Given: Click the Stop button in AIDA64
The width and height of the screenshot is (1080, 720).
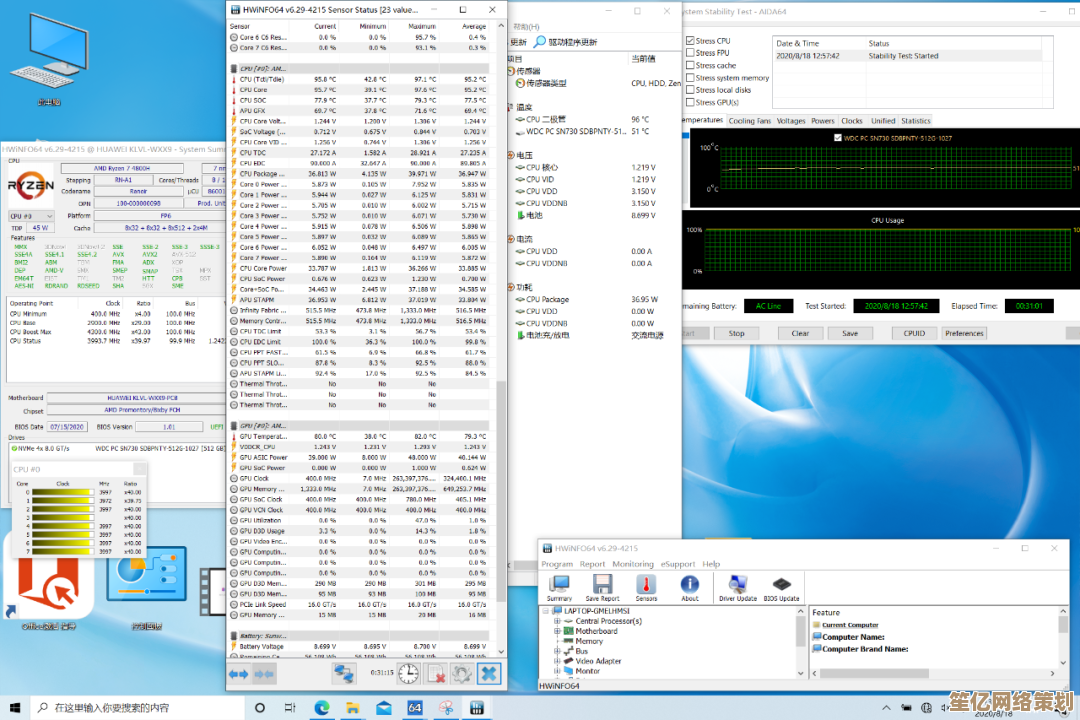Looking at the screenshot, I should click(x=736, y=333).
